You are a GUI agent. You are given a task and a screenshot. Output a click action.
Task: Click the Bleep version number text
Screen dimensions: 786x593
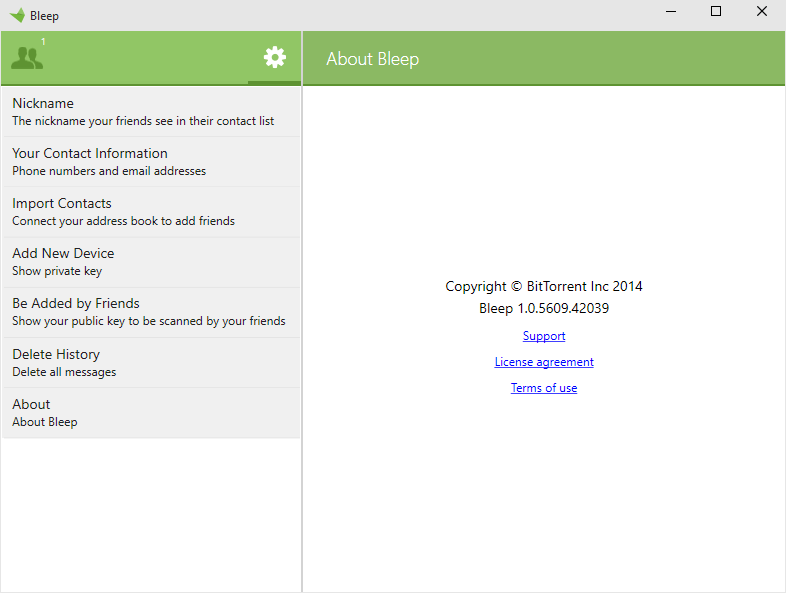(x=544, y=308)
